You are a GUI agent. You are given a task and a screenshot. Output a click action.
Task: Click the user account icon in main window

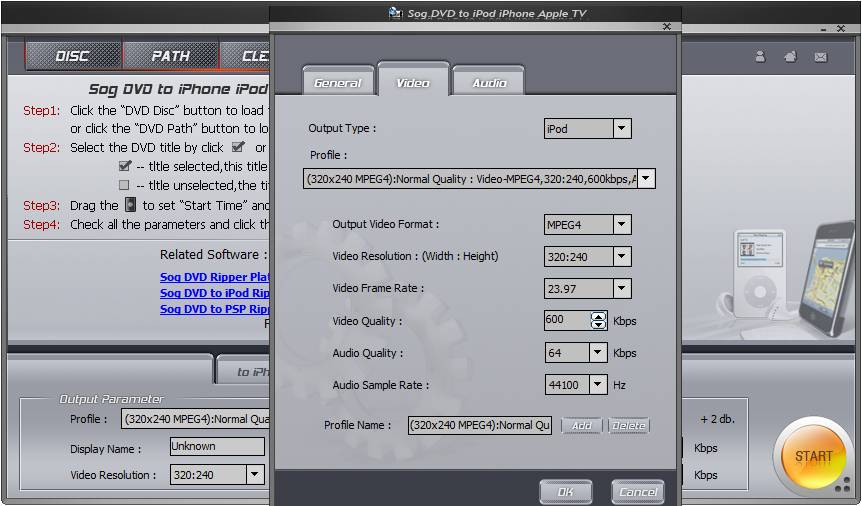(760, 57)
